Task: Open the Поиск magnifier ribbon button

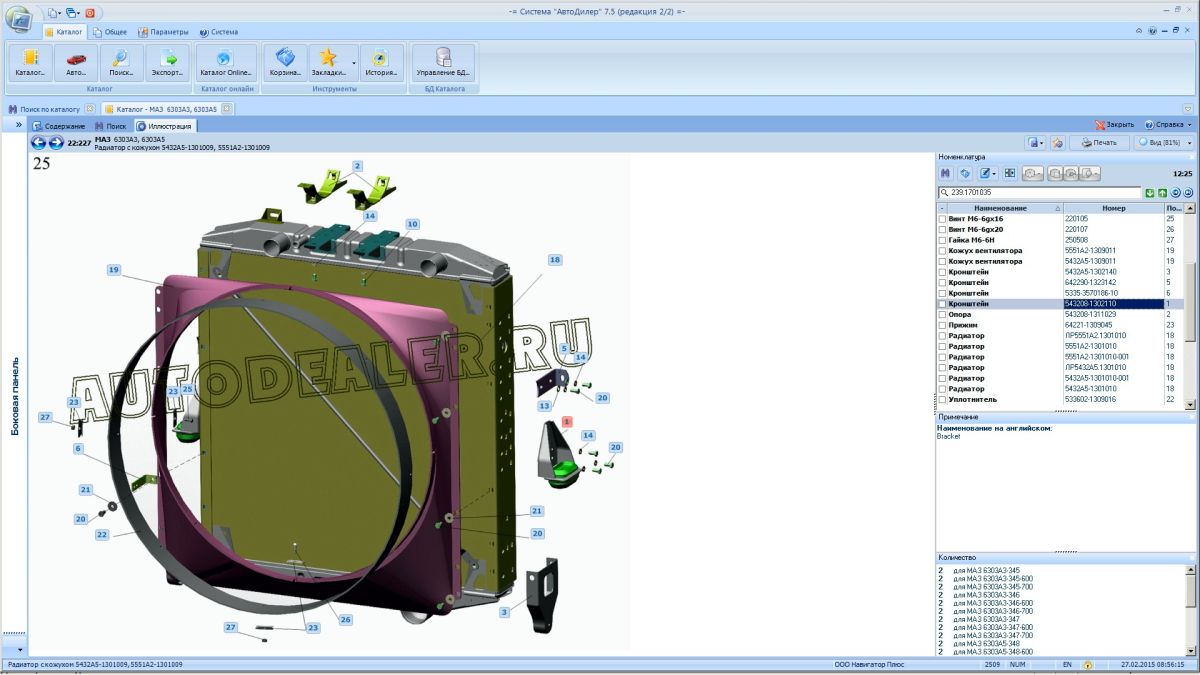Action: [121, 62]
